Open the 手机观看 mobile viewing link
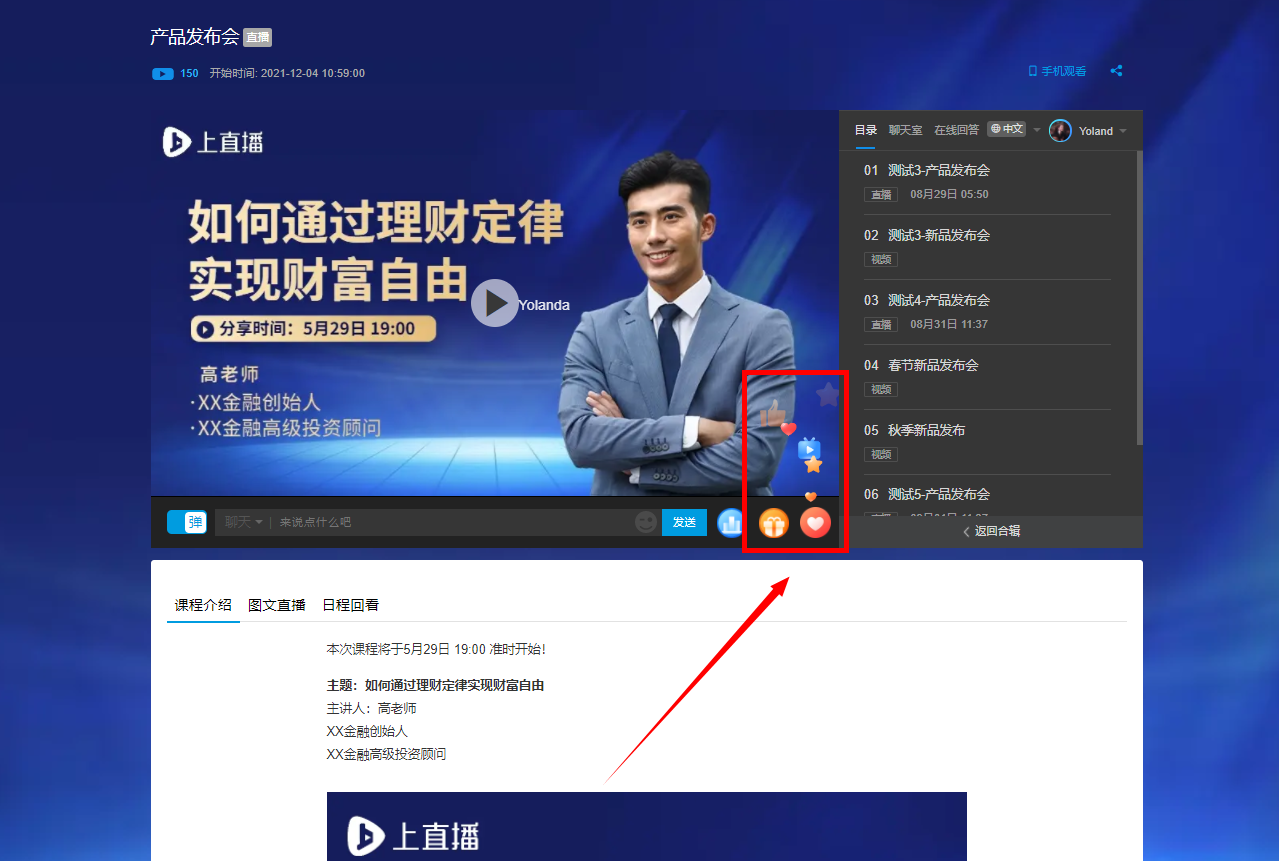Image resolution: width=1279 pixels, height=861 pixels. pyautogui.click(x=1057, y=72)
